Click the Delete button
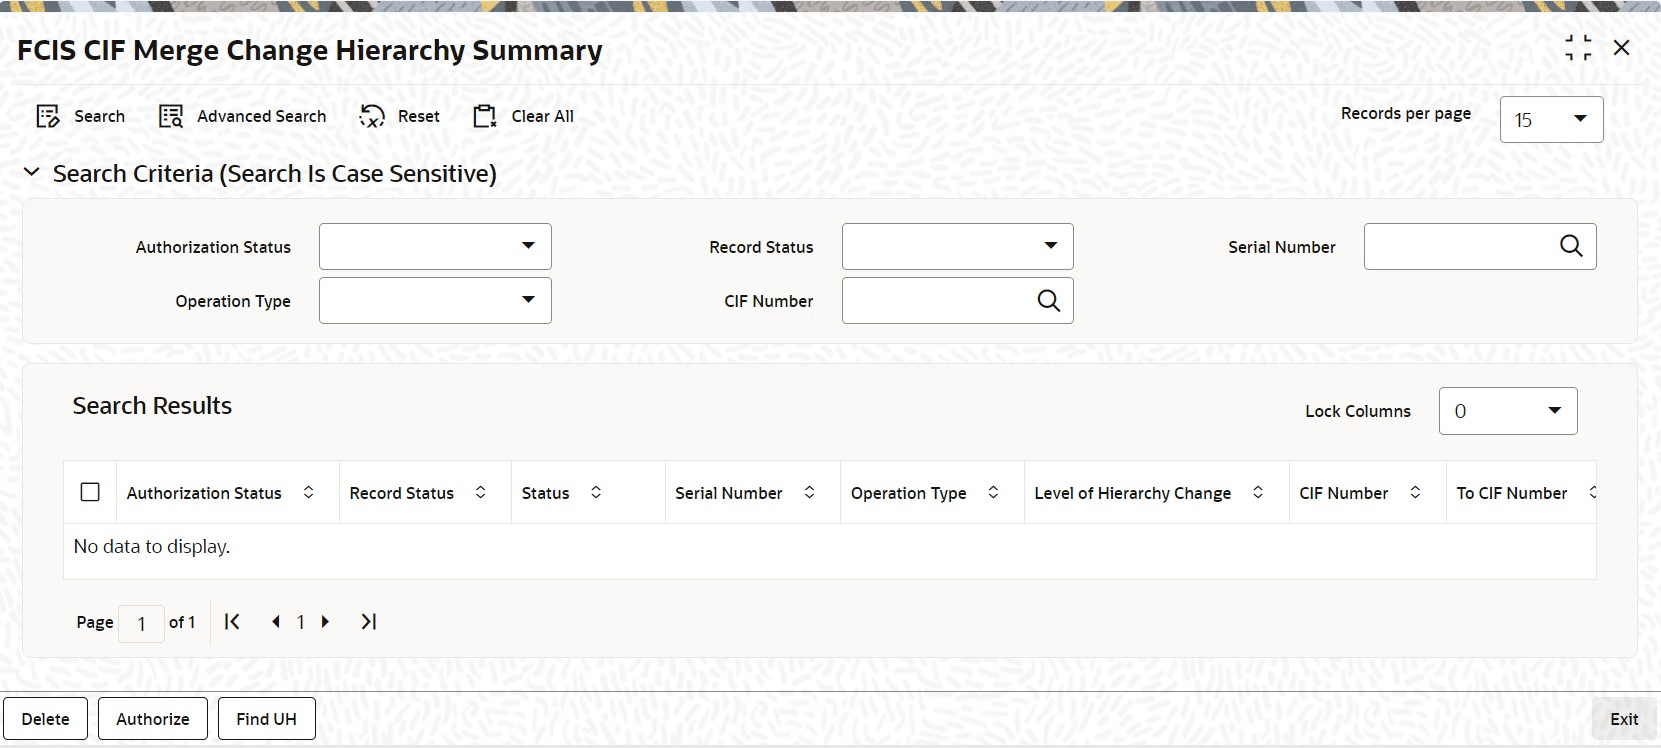 click(x=46, y=719)
